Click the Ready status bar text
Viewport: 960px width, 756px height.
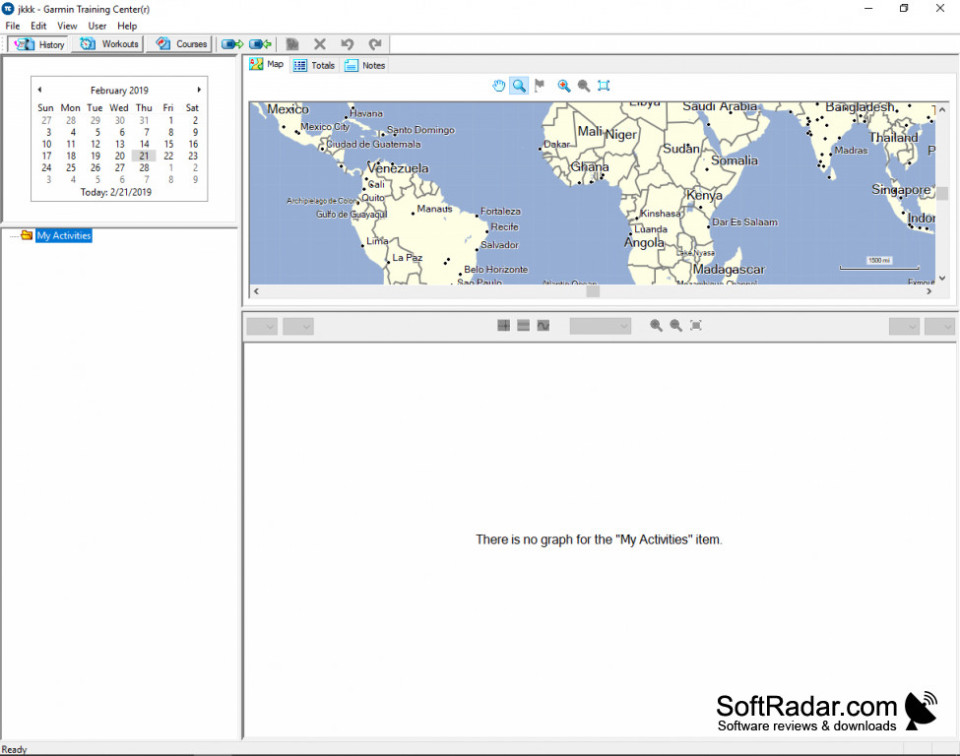tap(14, 749)
